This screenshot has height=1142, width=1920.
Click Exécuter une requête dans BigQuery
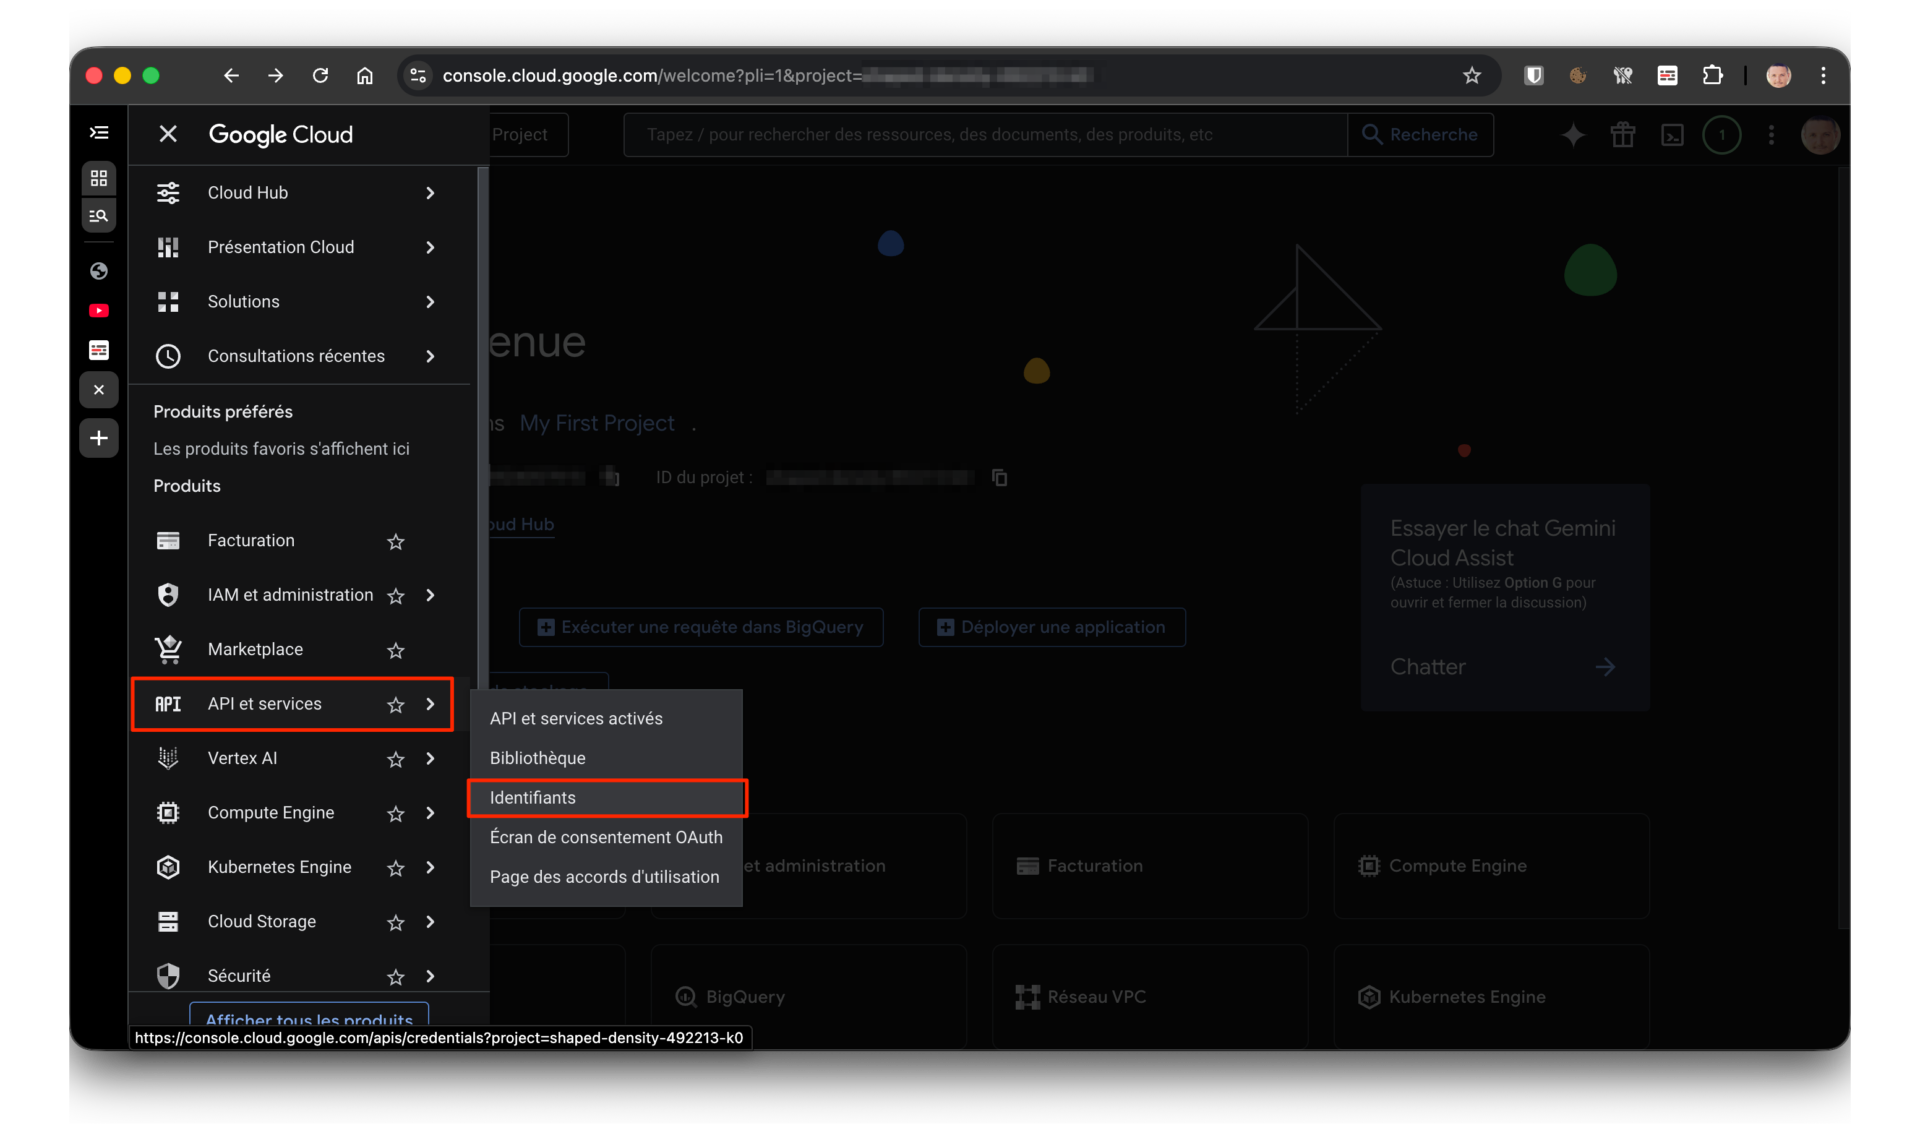pyautogui.click(x=701, y=627)
